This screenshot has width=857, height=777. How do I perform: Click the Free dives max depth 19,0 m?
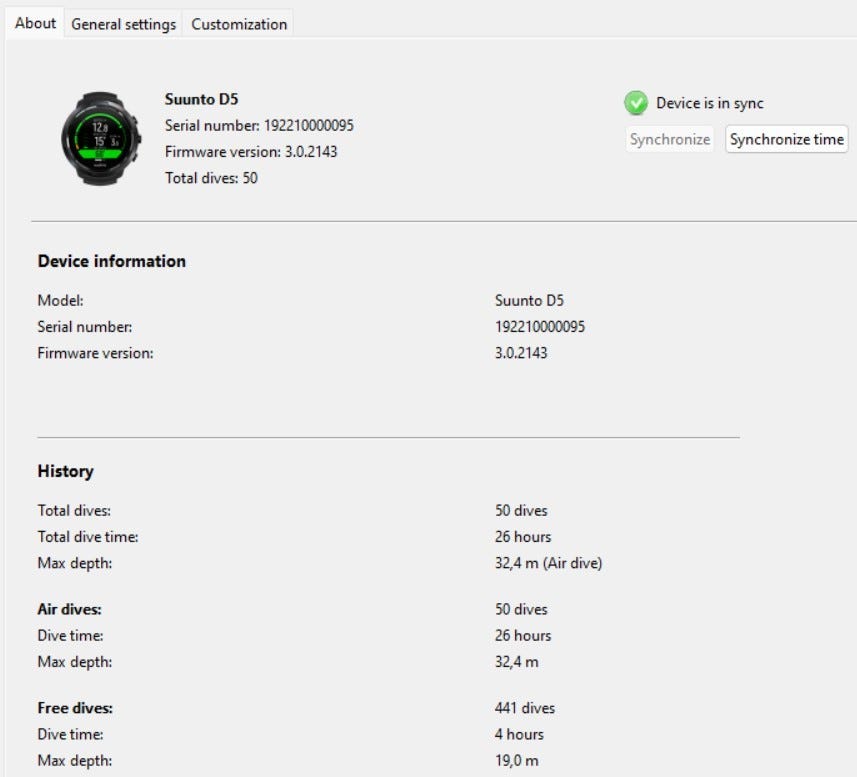pyautogui.click(x=516, y=760)
